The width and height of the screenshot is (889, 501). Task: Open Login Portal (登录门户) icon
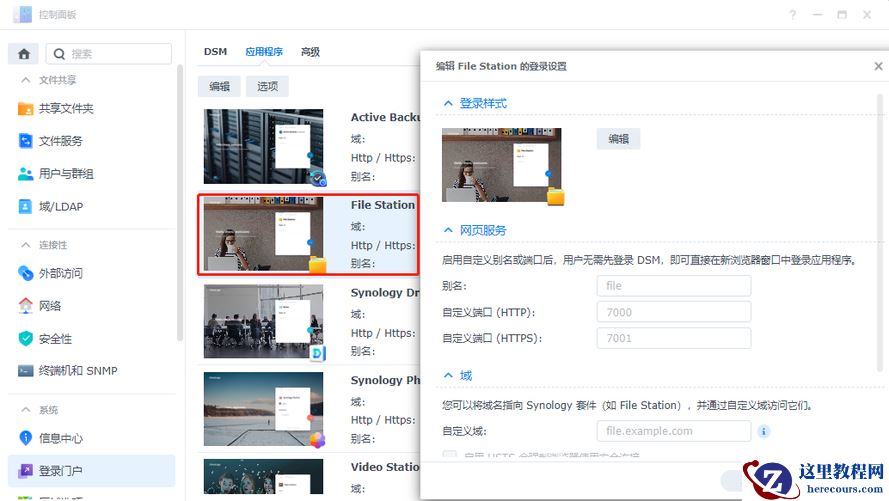click(26, 470)
